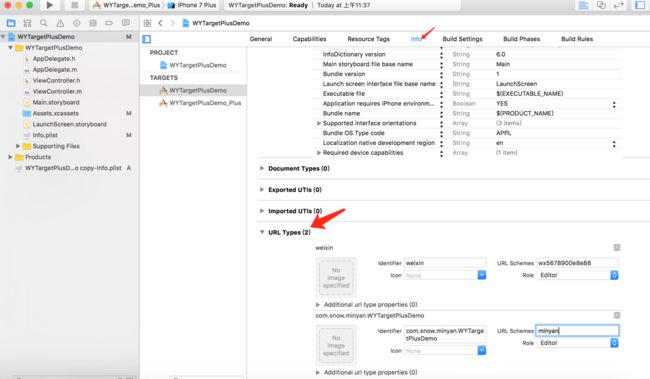Switch to the version editor
This screenshot has width=650, height=379.
coord(618,5)
